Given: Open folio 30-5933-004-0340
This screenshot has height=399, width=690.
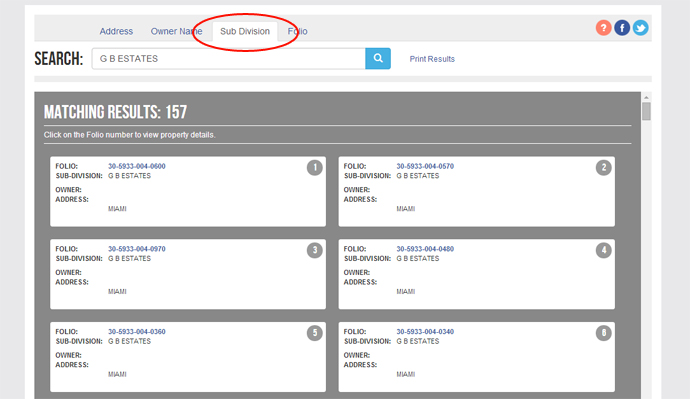Looking at the screenshot, I should (x=425, y=332).
